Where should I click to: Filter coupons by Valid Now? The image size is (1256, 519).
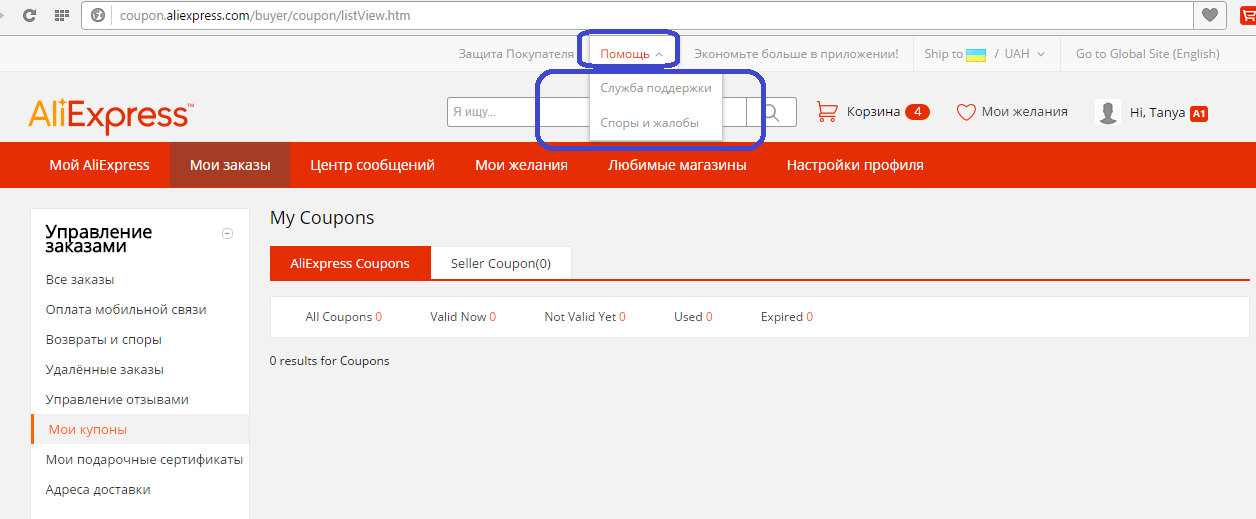(x=463, y=317)
